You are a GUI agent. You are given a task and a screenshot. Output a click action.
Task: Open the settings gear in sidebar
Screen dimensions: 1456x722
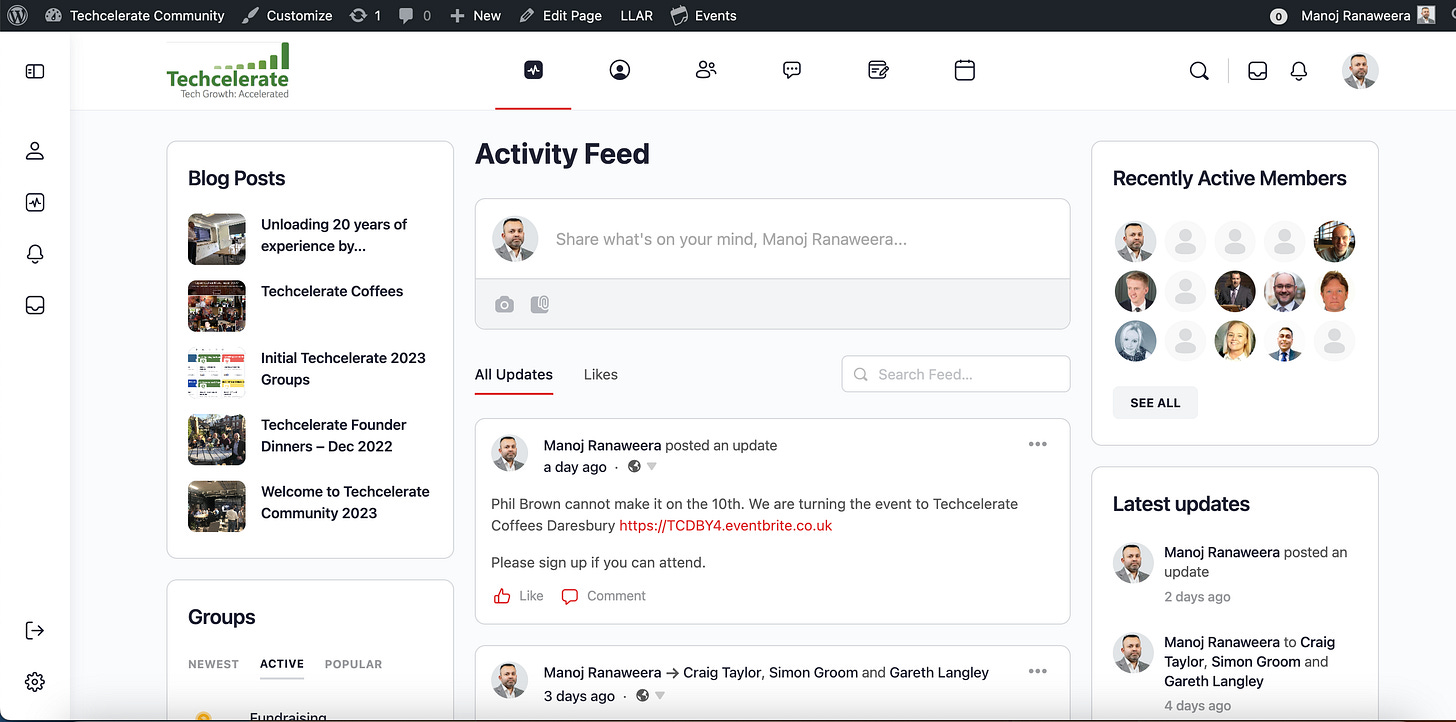35,682
